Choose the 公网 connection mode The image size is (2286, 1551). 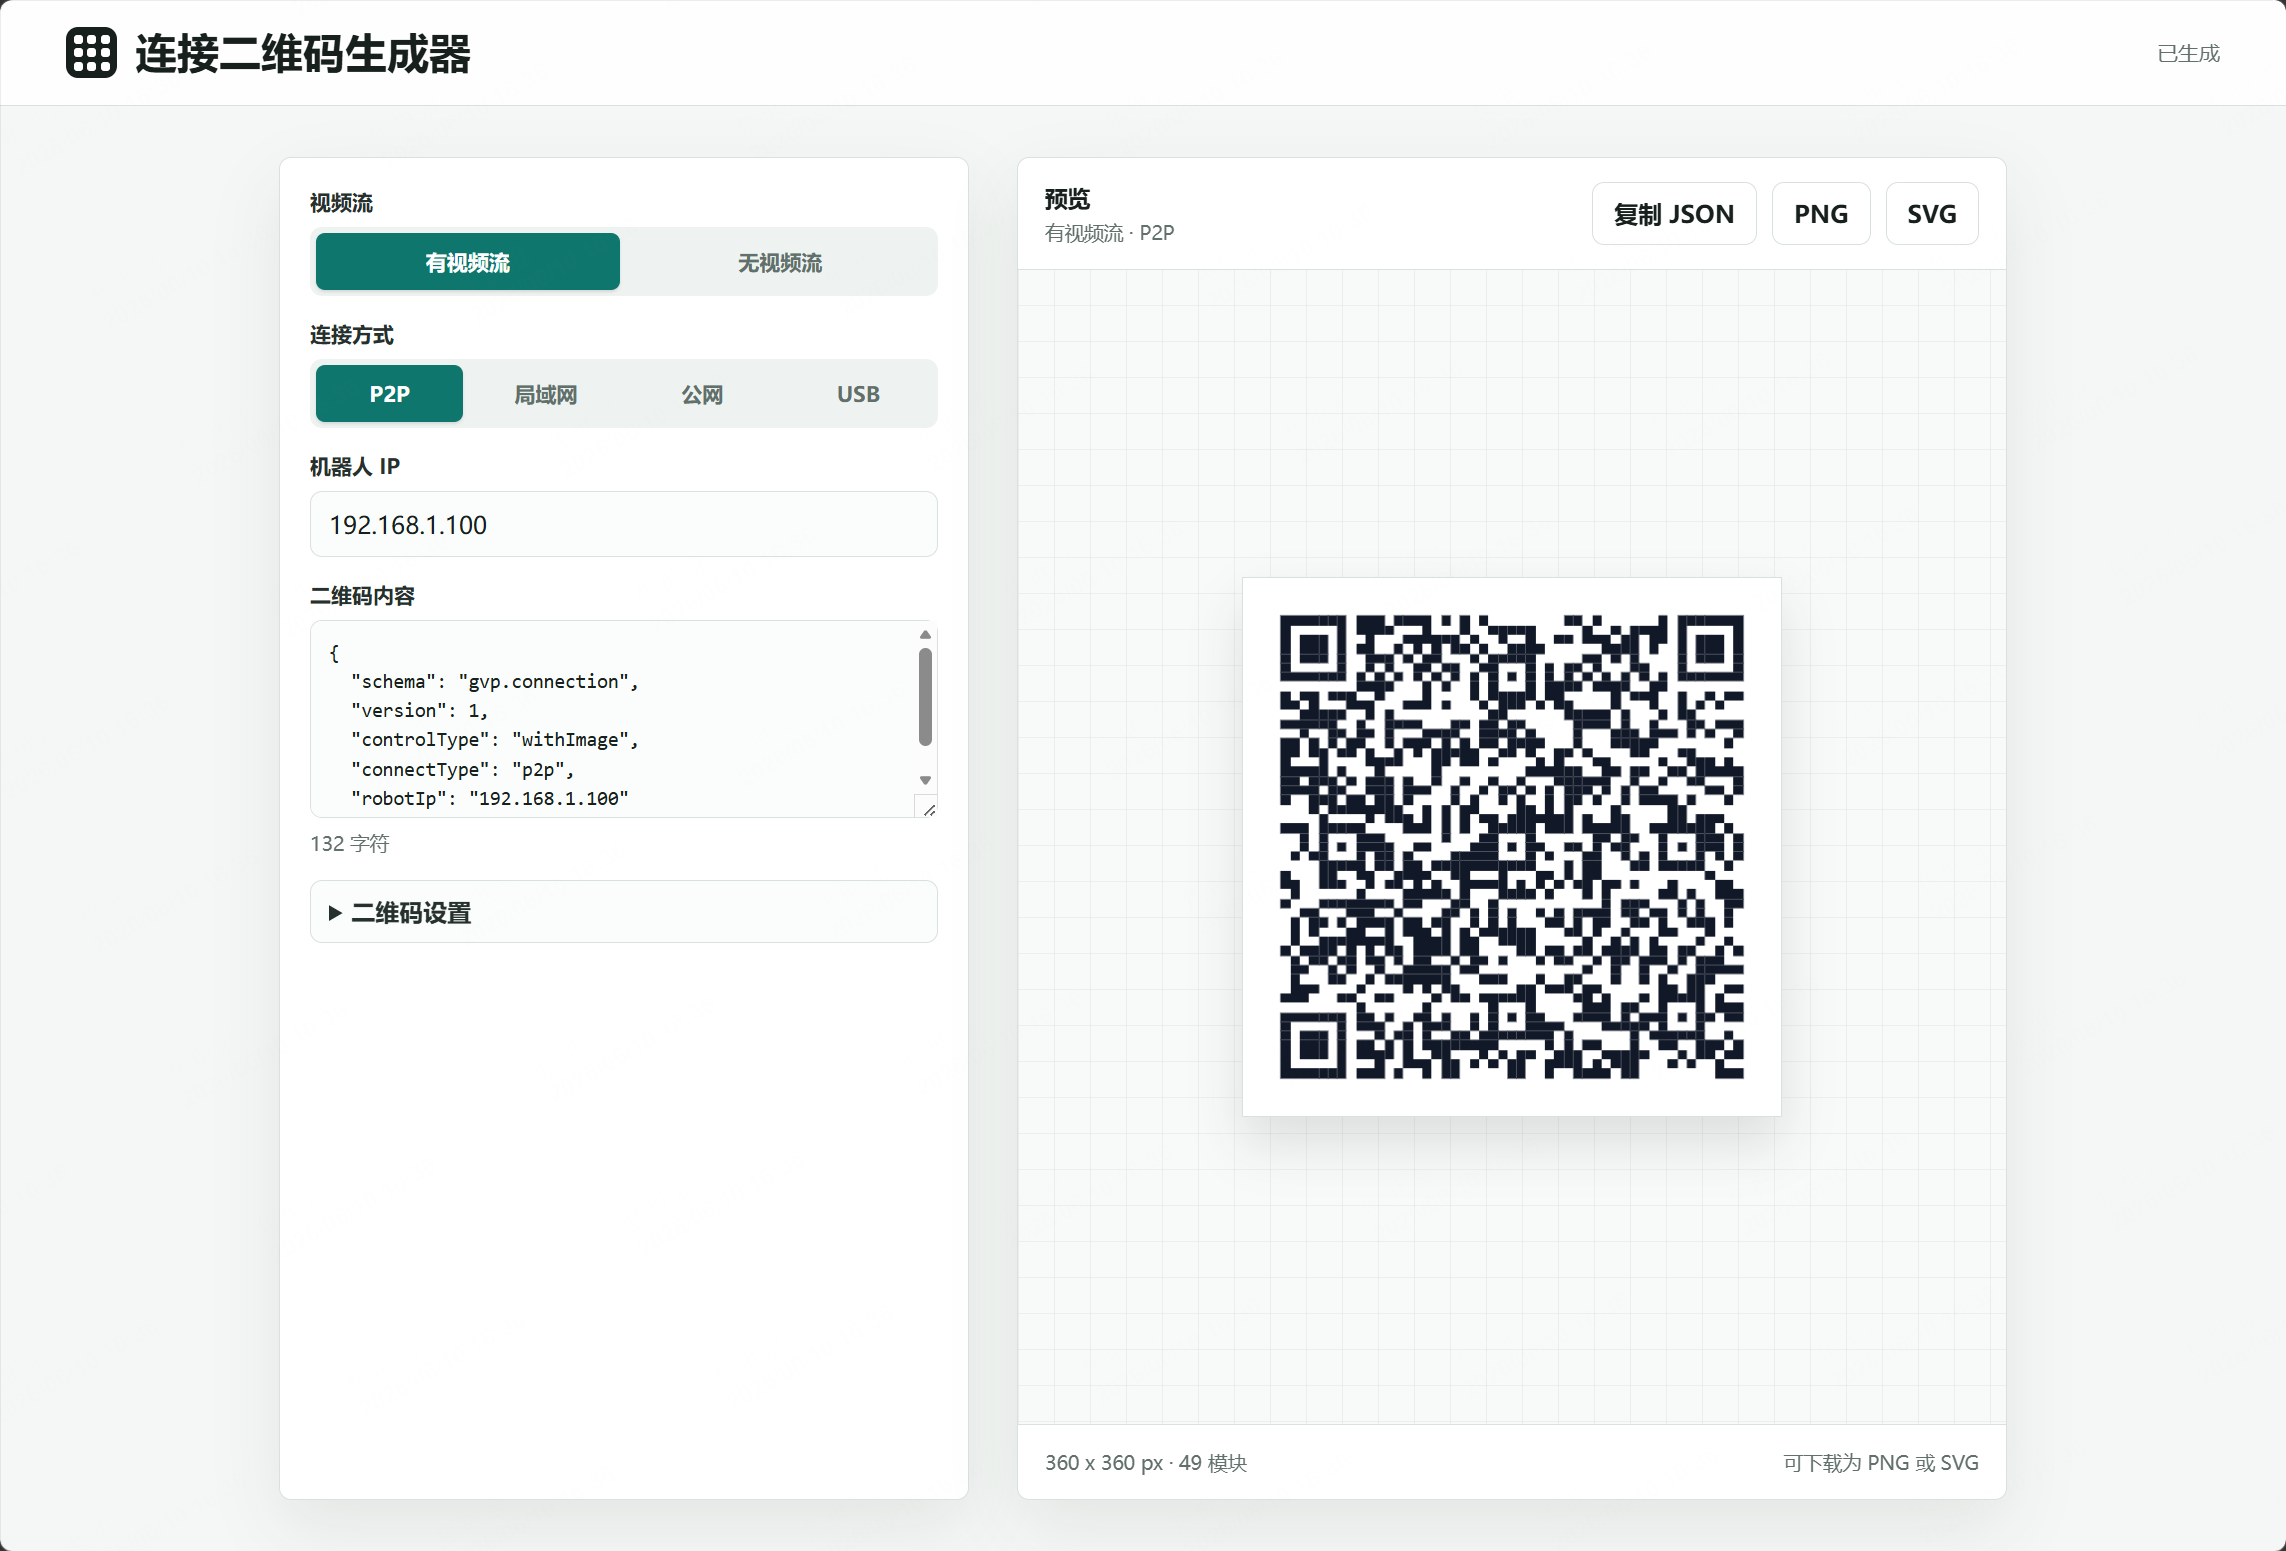(x=702, y=394)
